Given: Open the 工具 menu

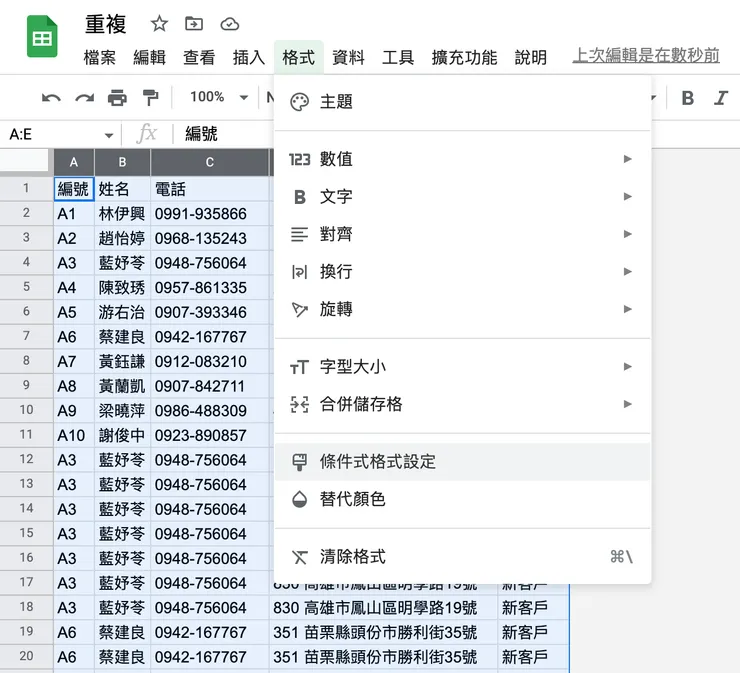Looking at the screenshot, I should pos(398,57).
